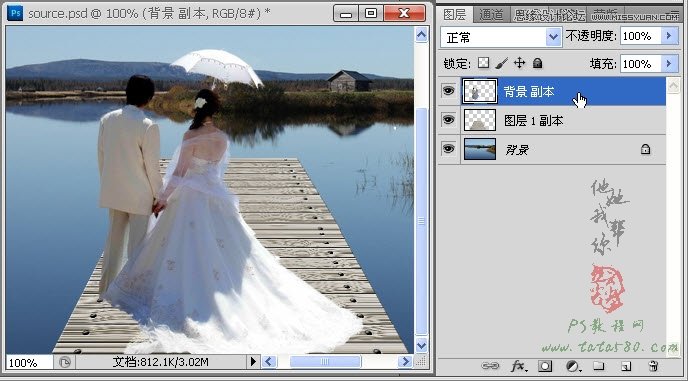Toggle lock all padlock icon
Image resolution: width=688 pixels, height=381 pixels.
[538, 63]
